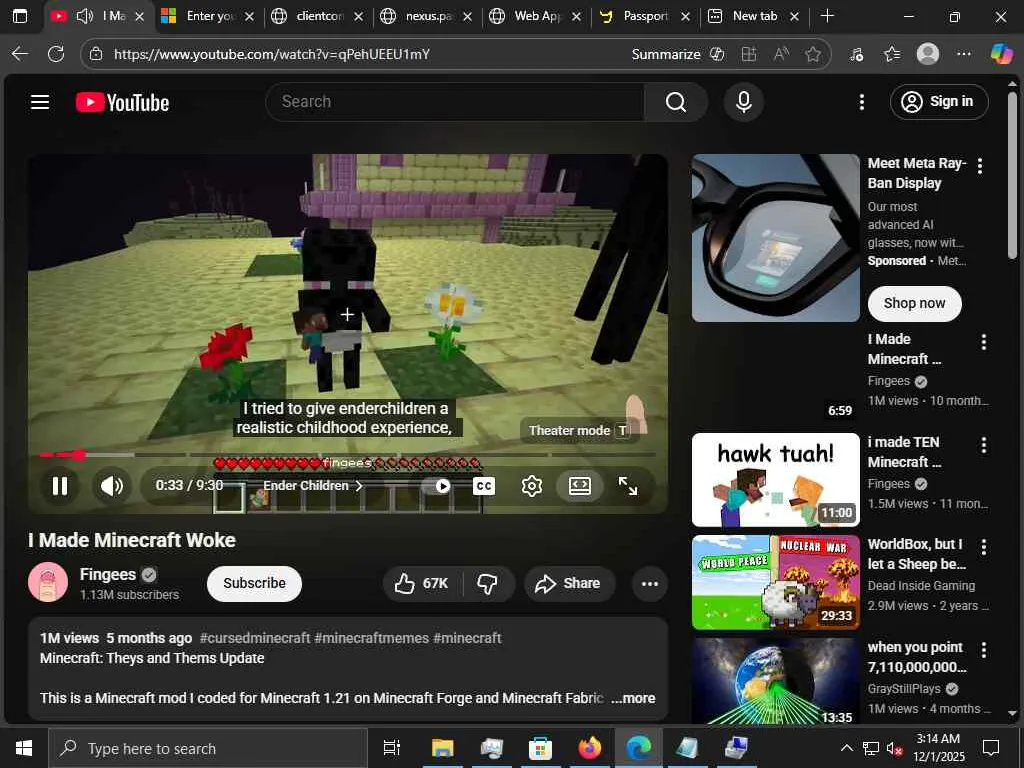Toggle closed captions CC button

pyautogui.click(x=484, y=486)
